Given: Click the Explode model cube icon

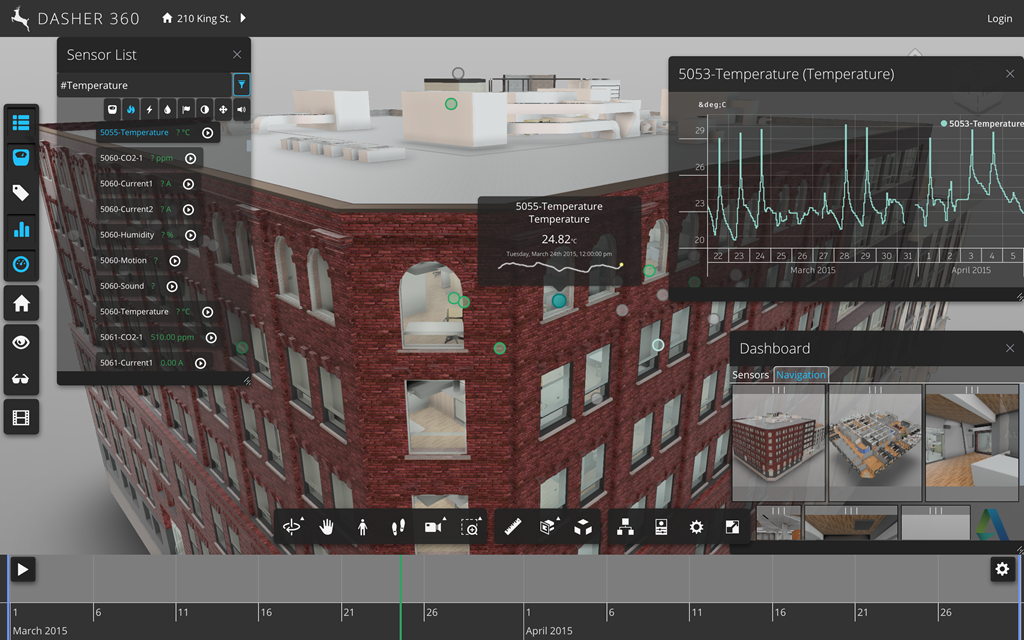Looking at the screenshot, I should (583, 527).
